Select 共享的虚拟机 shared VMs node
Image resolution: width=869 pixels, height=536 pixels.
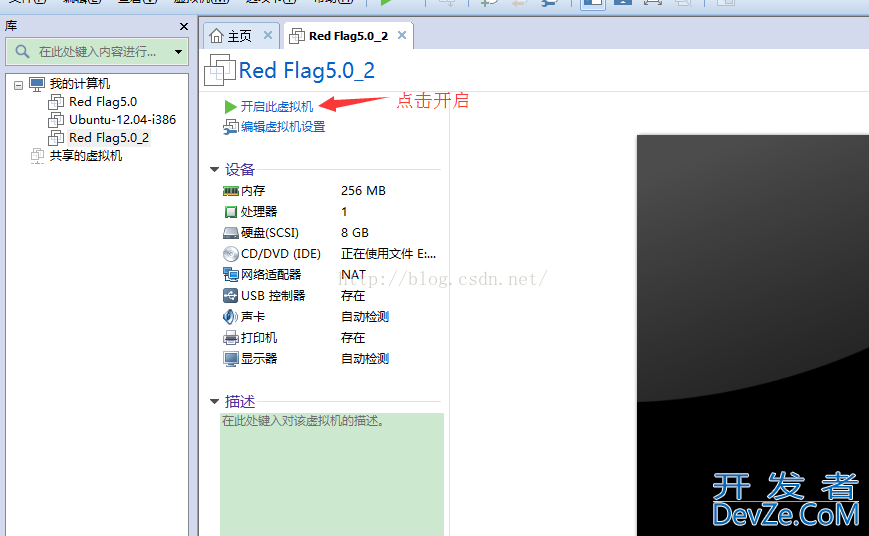click(86, 156)
